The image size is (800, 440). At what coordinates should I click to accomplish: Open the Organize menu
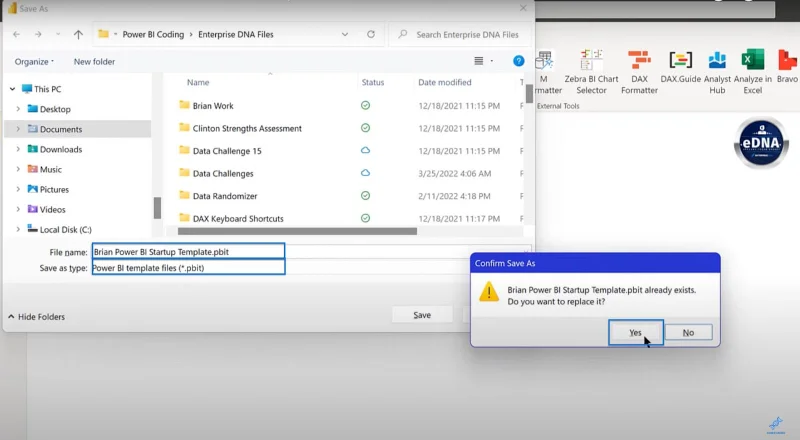34,61
